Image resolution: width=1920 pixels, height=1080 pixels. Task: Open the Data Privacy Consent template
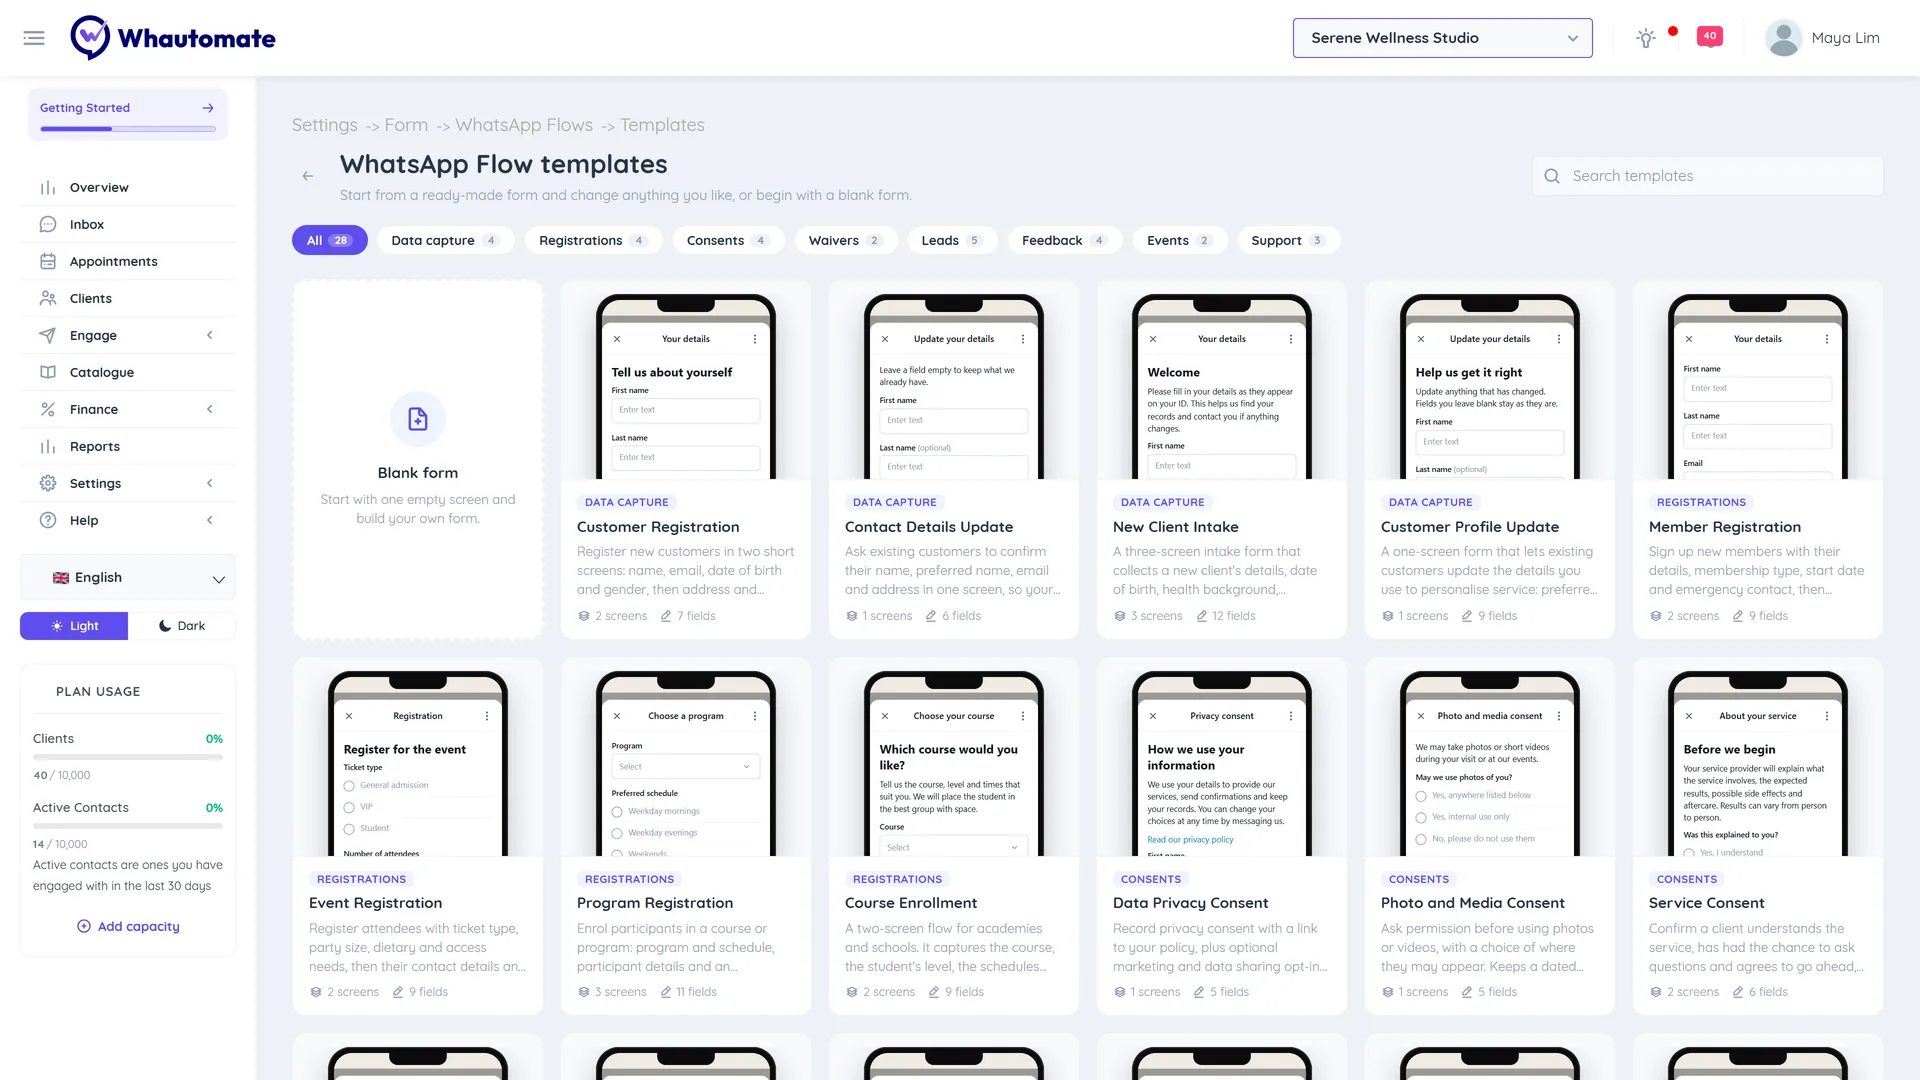1222,836
